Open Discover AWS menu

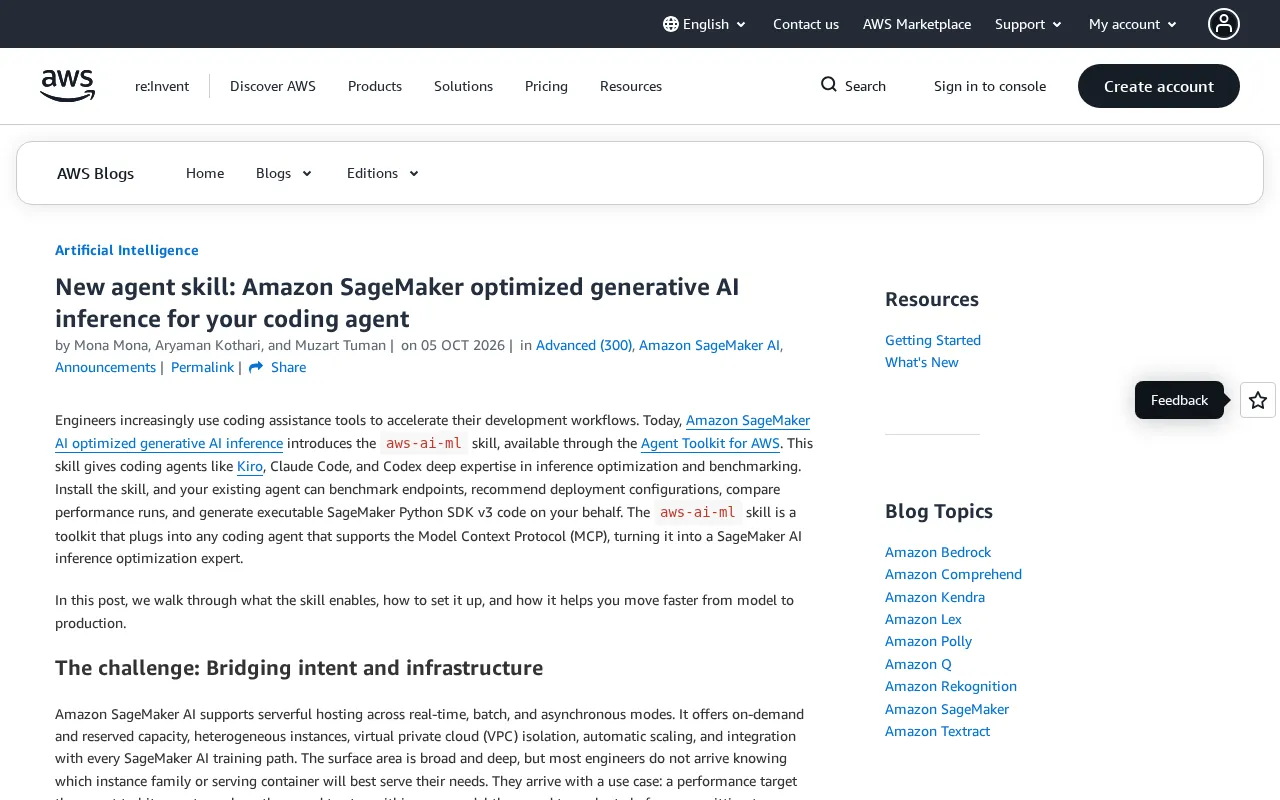click(273, 86)
